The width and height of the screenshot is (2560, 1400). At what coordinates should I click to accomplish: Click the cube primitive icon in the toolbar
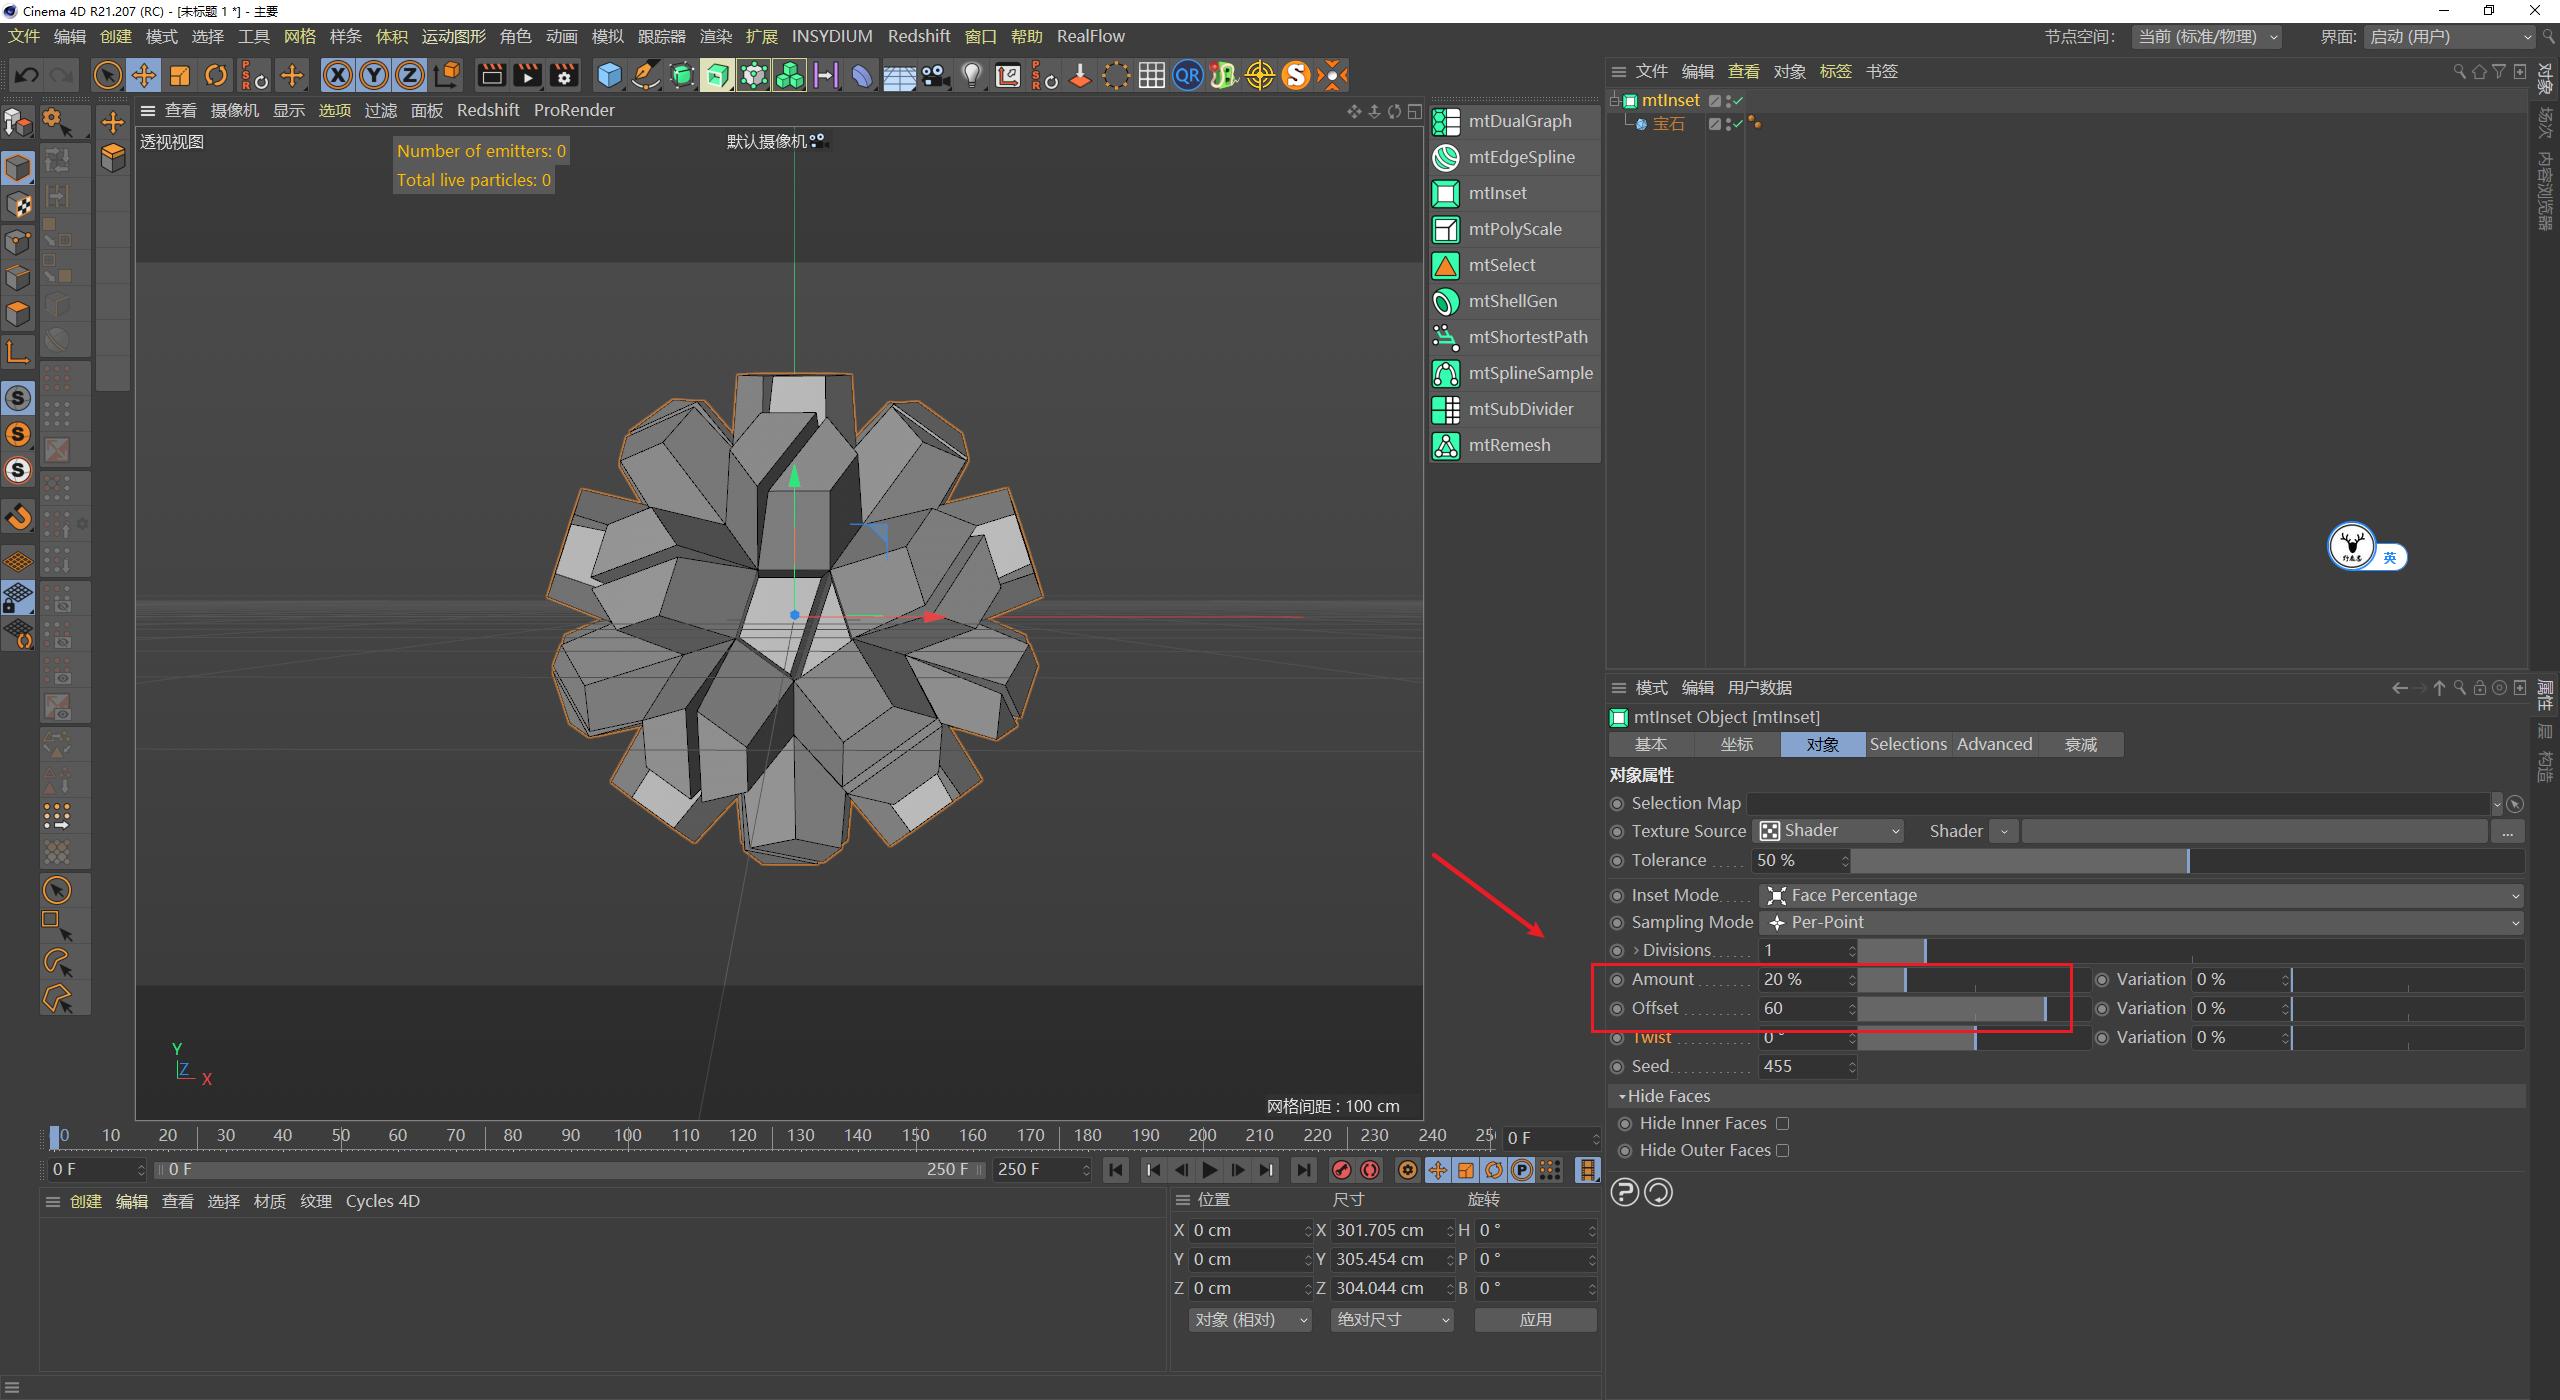(x=609, y=75)
